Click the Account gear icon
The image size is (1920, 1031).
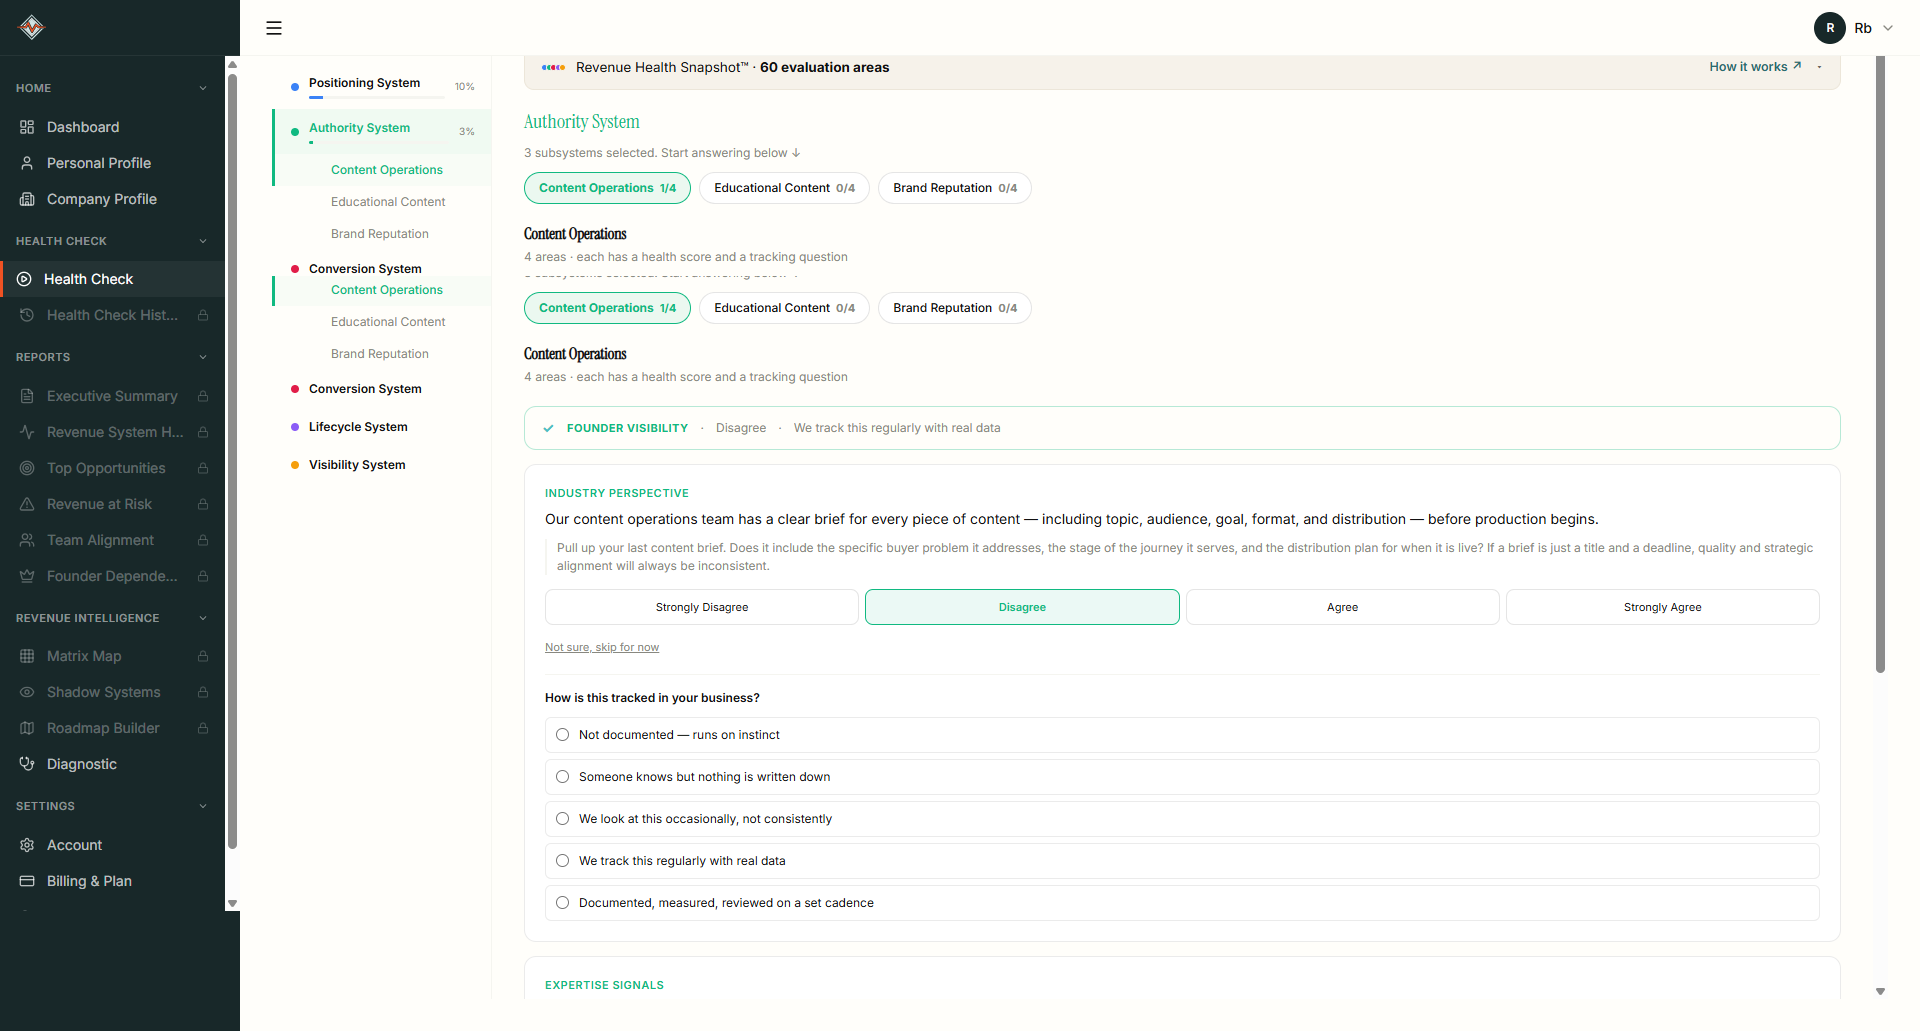[x=27, y=845]
